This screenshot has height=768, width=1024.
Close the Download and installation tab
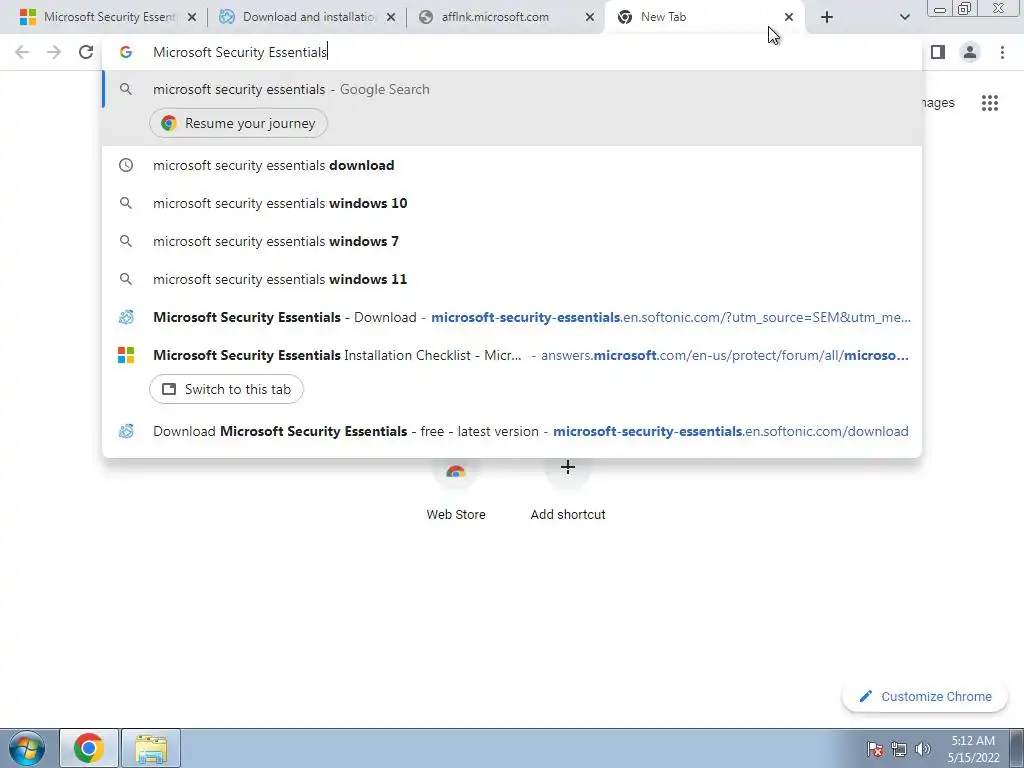391,18
